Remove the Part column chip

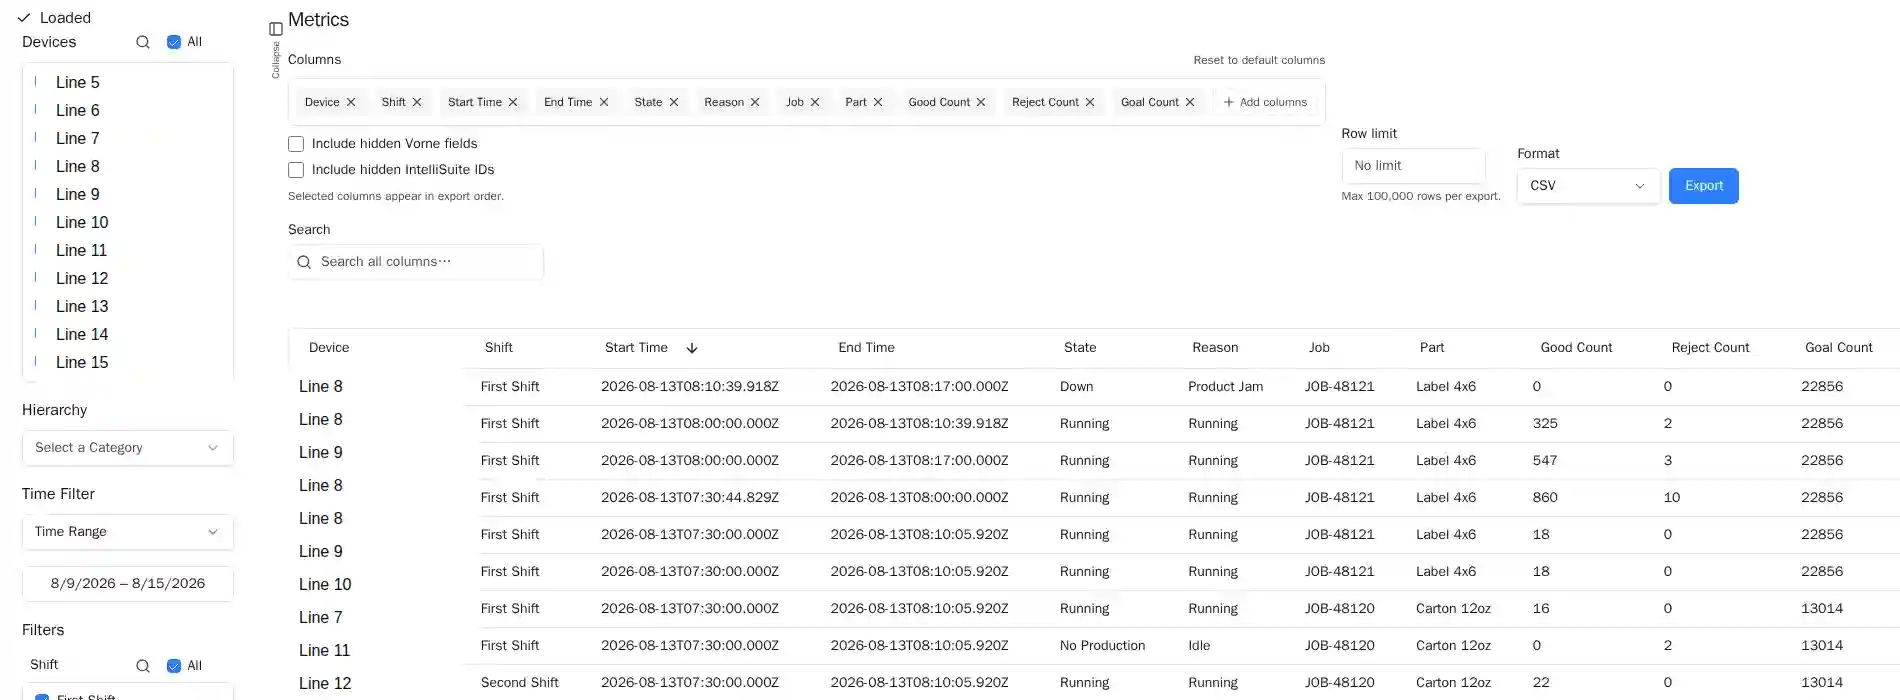(x=878, y=102)
